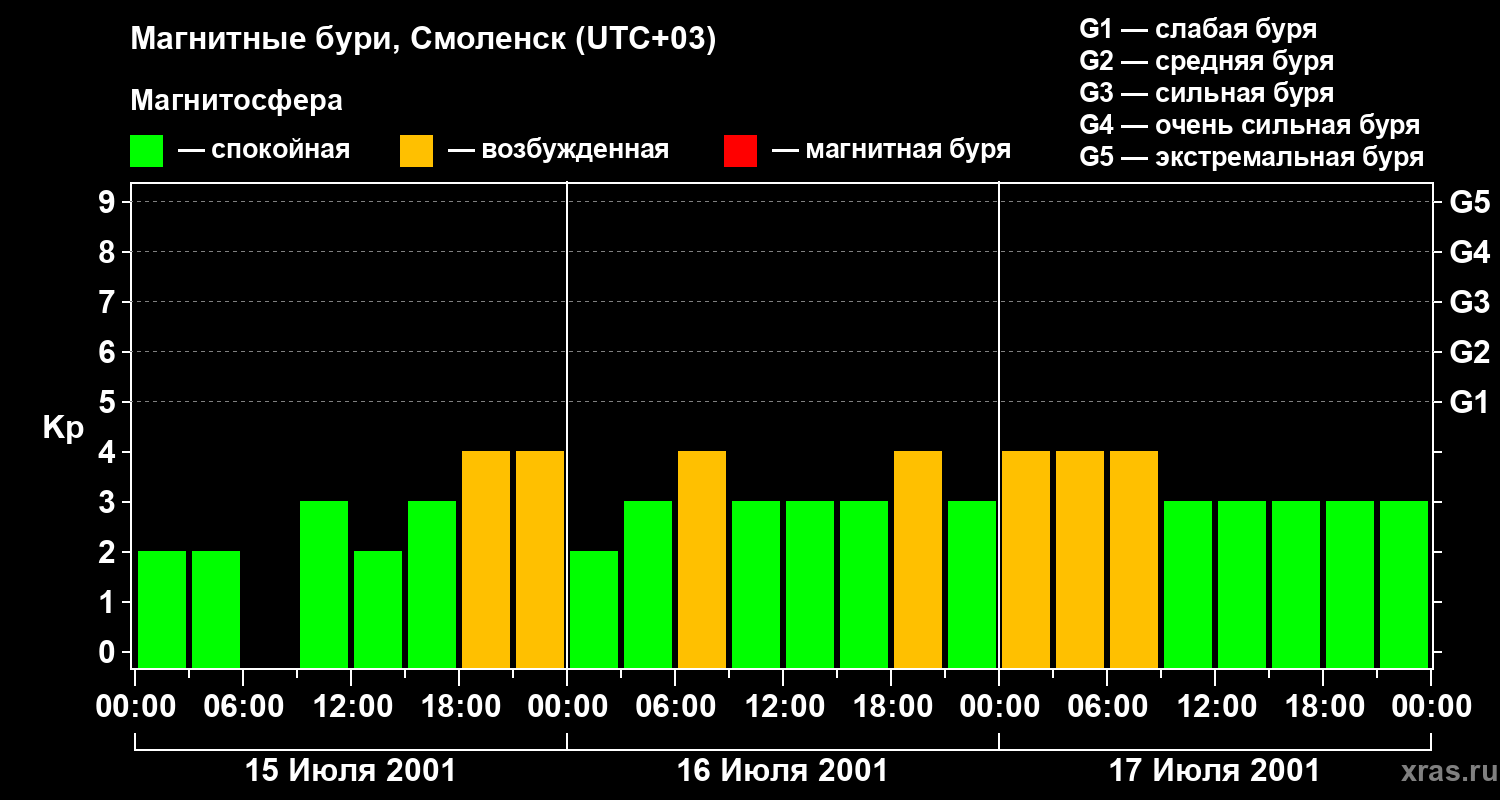This screenshot has width=1500, height=800.
Task: Click the G5 label on right axis
Action: pyautogui.click(x=1469, y=202)
